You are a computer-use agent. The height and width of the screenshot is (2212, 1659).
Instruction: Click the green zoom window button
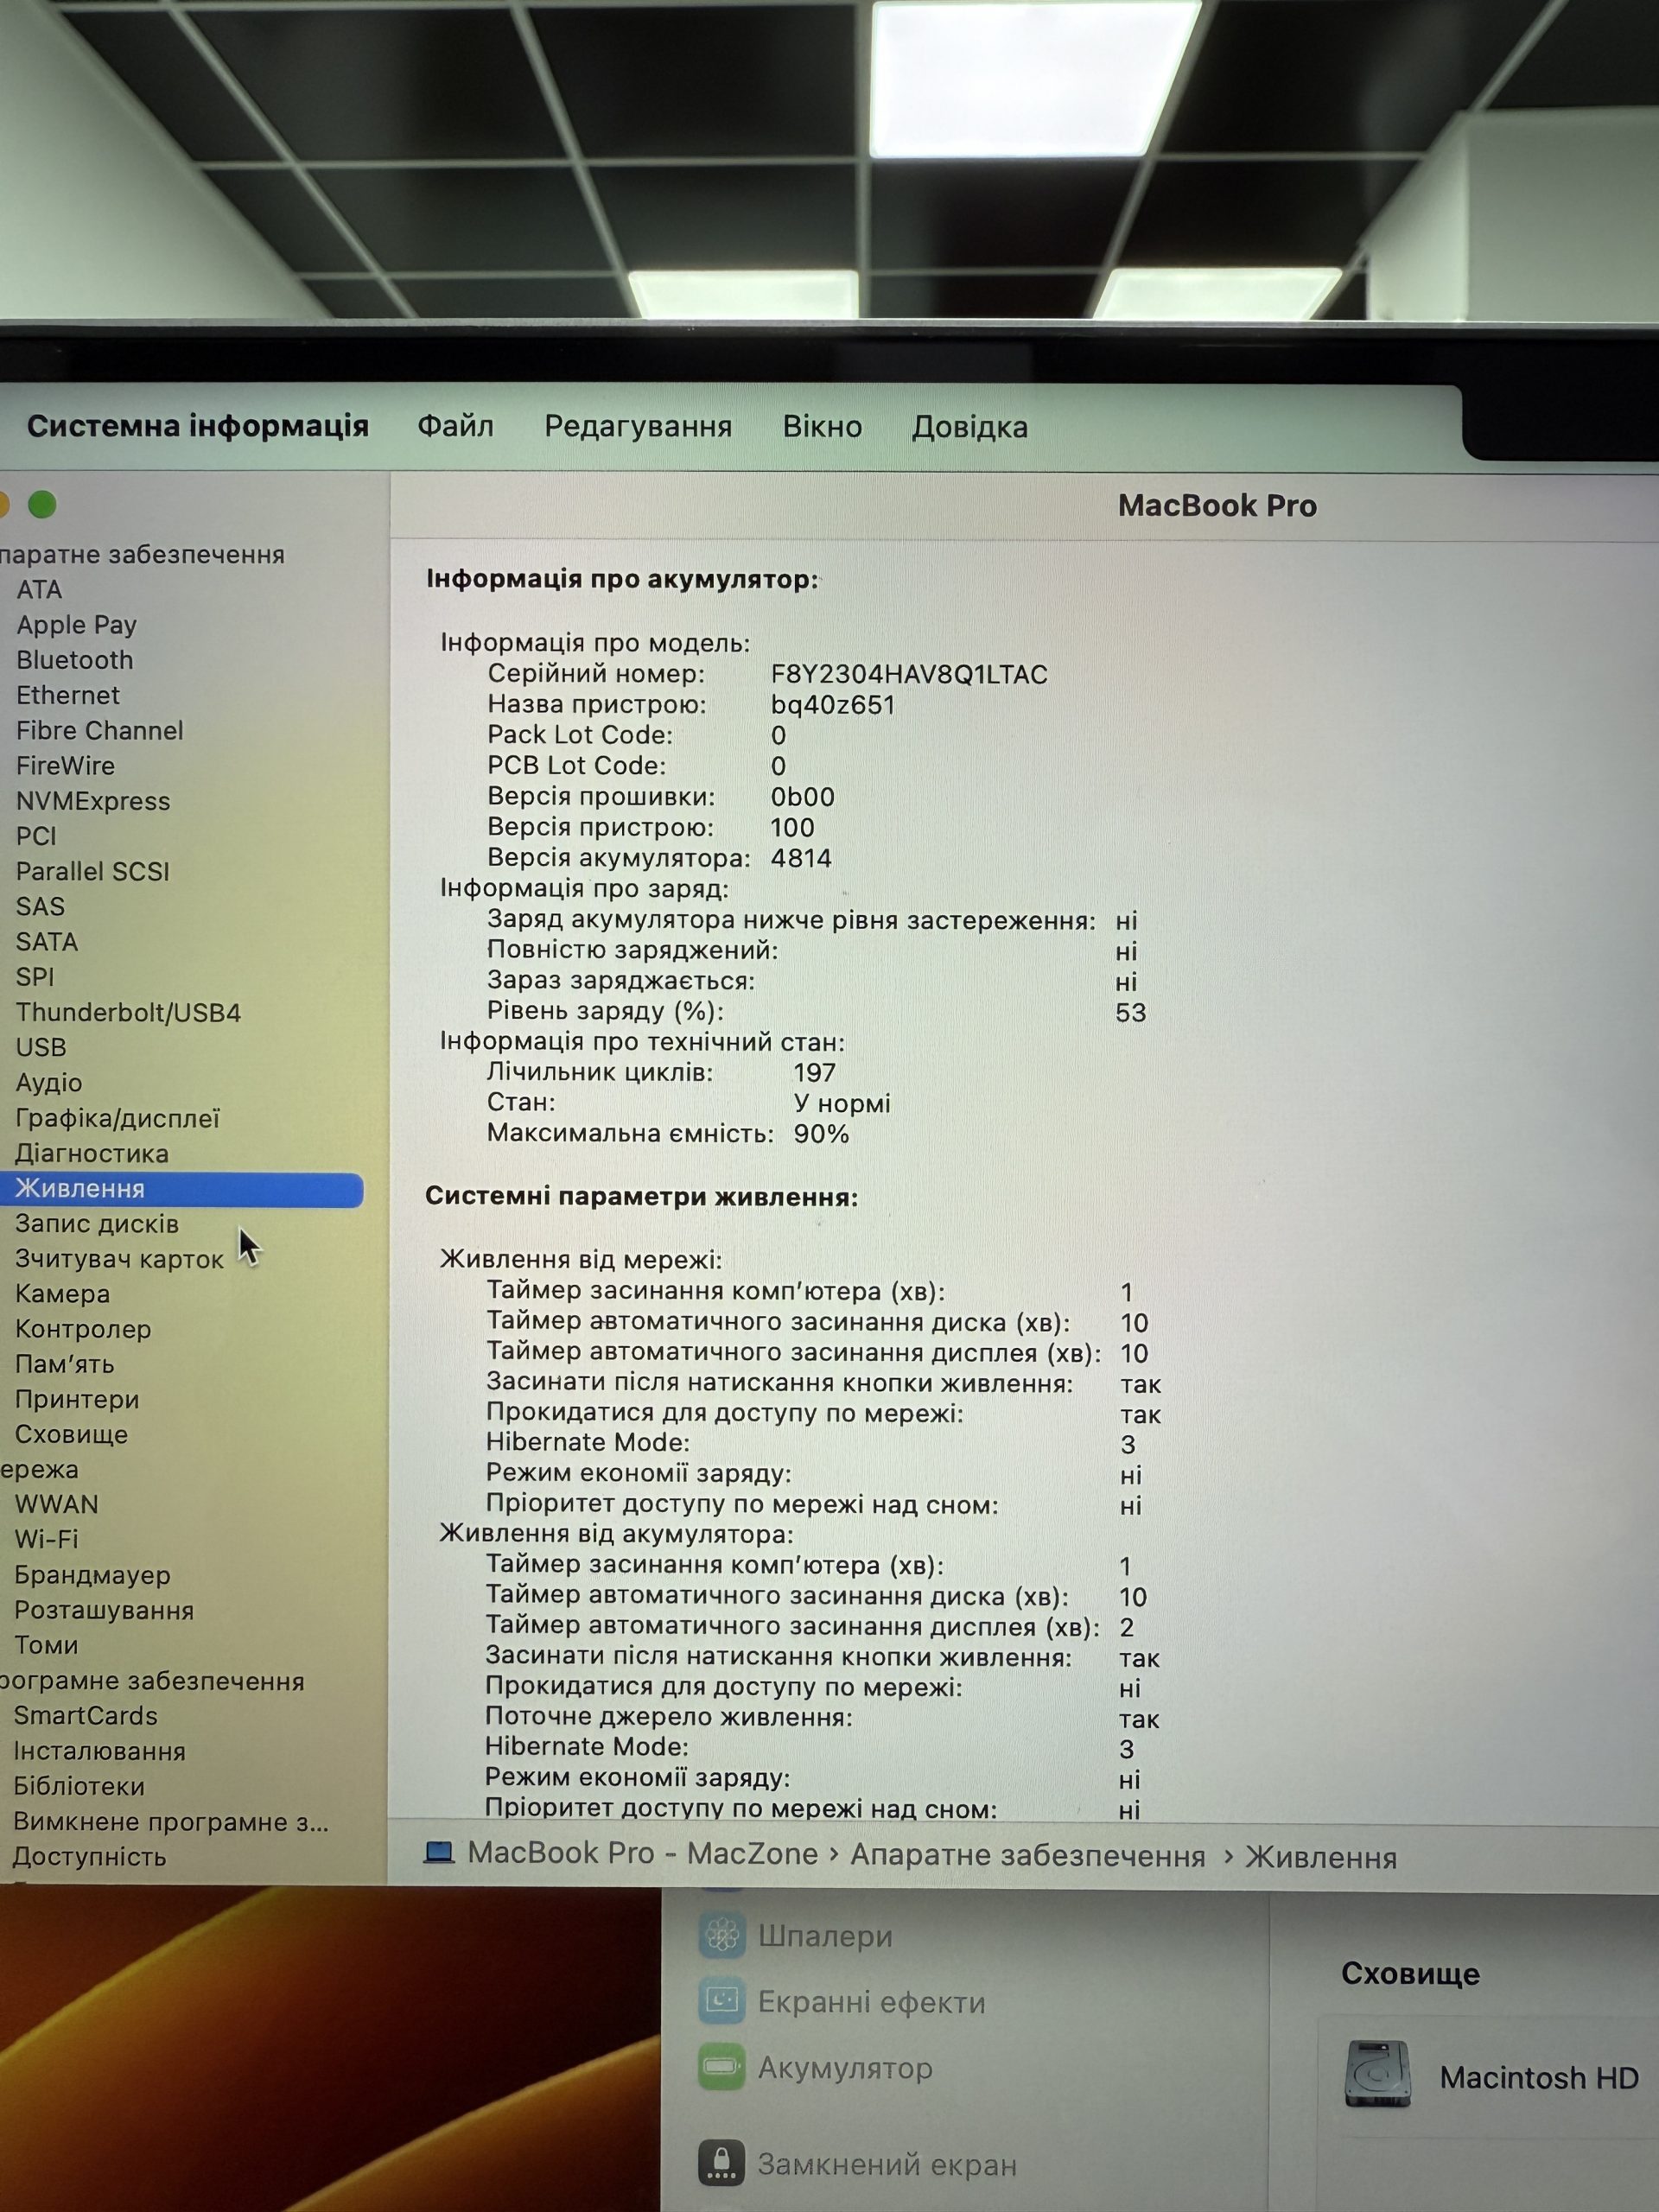pos(42,504)
